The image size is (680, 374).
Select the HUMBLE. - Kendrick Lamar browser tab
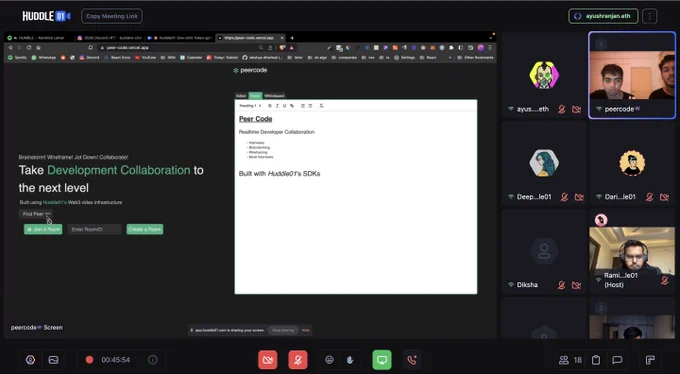[x=38, y=38]
